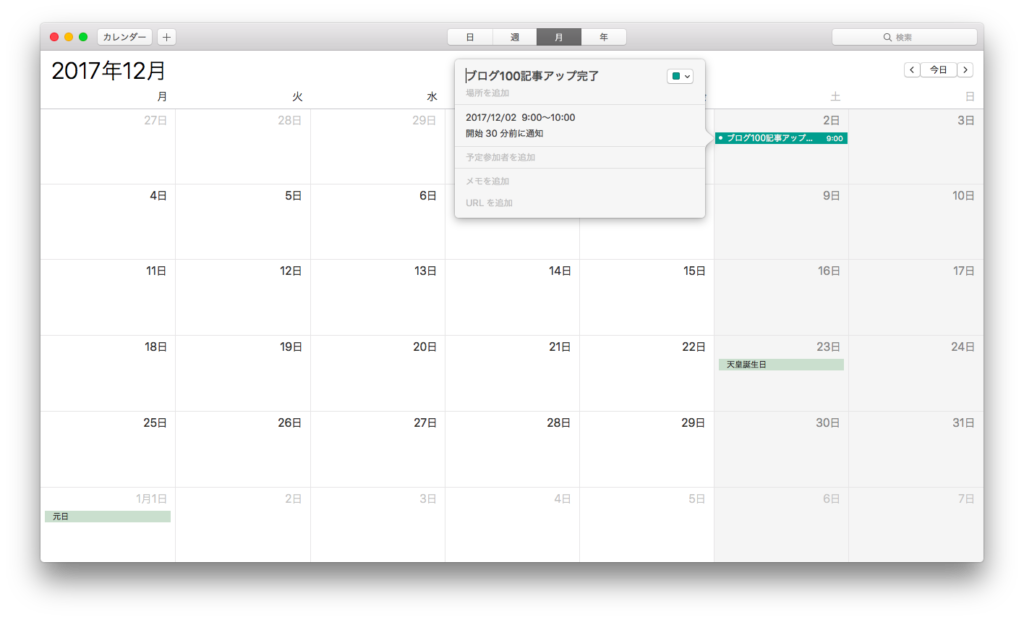Go to next month with right chevron
Screen dimensions: 1024x620
pyautogui.click(x=965, y=70)
